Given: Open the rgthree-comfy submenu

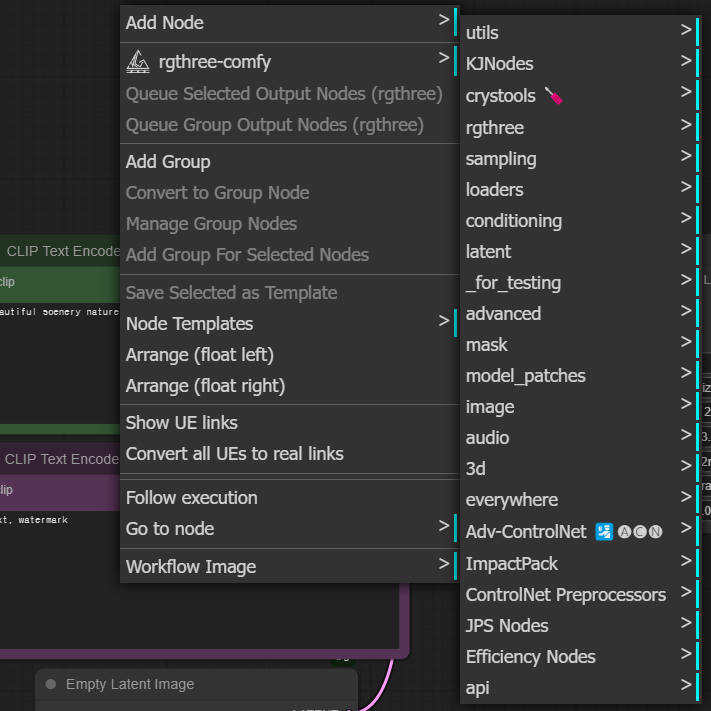Looking at the screenshot, I should click(x=290, y=62).
